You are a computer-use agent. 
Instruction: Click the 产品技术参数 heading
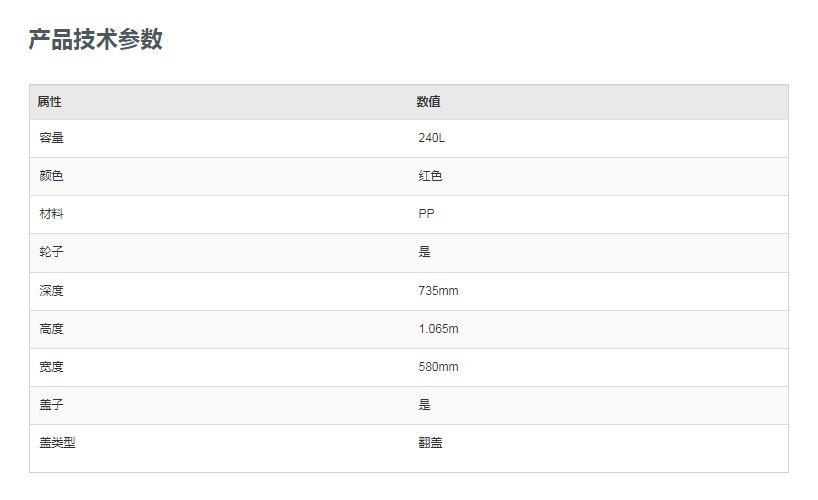[95, 40]
